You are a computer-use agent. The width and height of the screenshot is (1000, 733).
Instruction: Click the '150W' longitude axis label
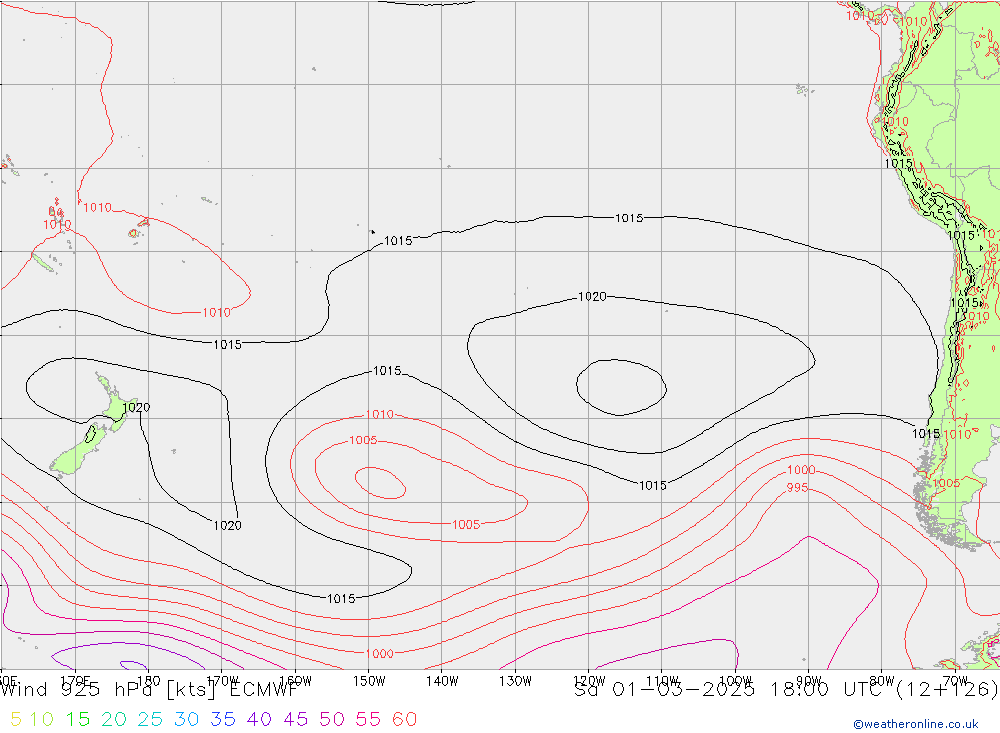pos(369,681)
